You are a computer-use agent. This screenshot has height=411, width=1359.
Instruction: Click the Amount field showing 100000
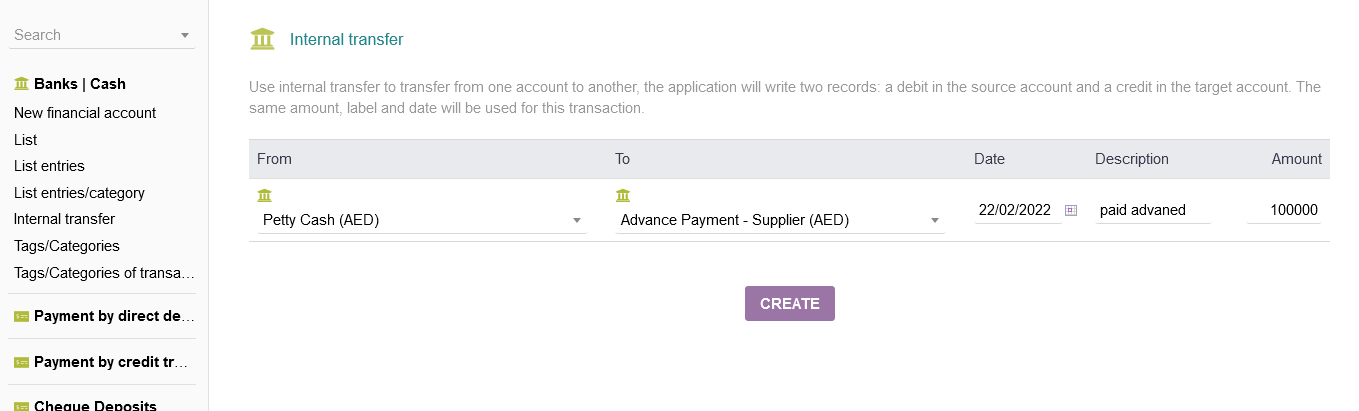click(1284, 210)
